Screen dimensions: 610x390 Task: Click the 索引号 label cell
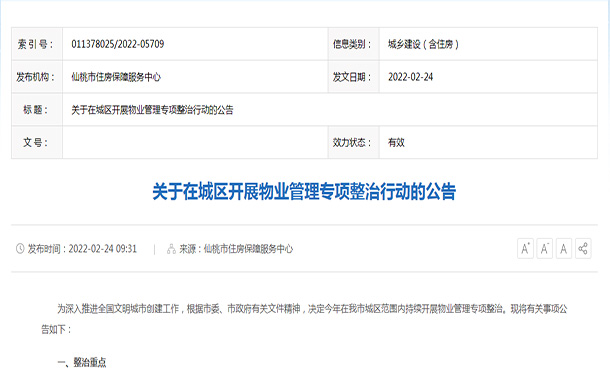click(37, 44)
